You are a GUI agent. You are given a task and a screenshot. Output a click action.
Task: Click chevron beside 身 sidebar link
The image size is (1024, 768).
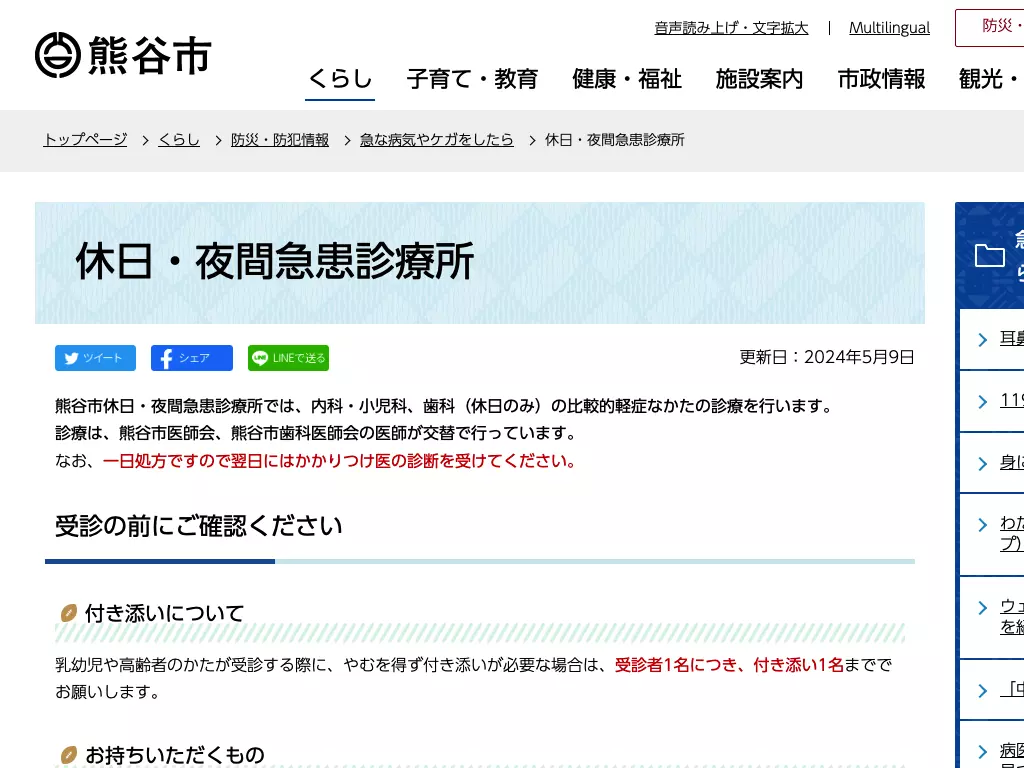tap(983, 463)
